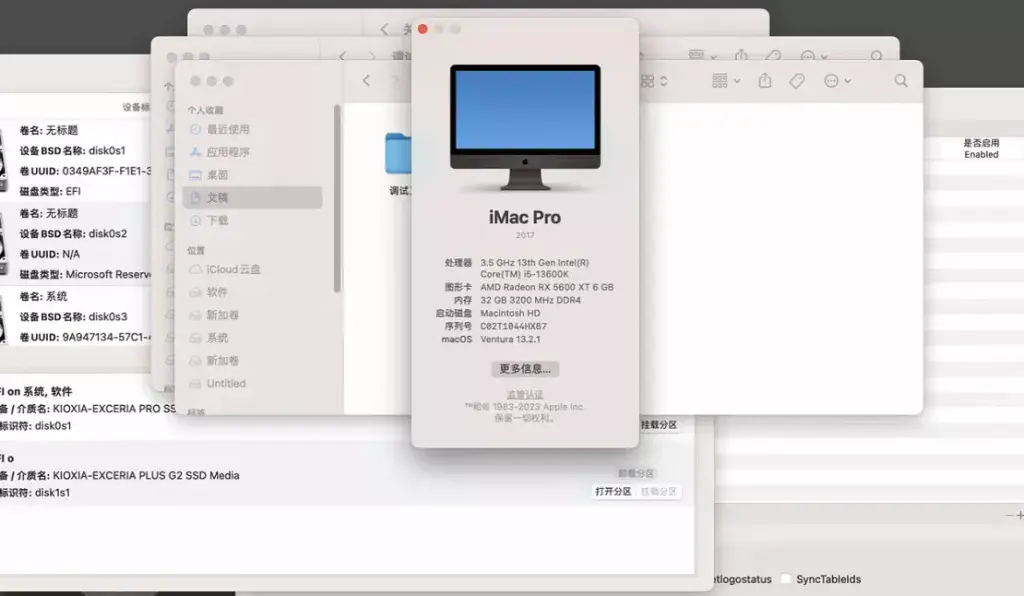Viewport: 1024px width, 596px height.
Task: Click the plus button below the table
Action: coord(1019,515)
